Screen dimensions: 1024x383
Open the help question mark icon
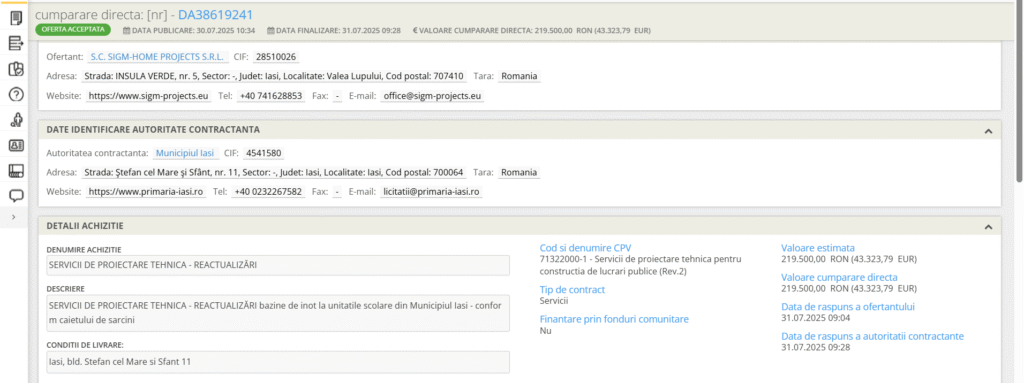coord(16,94)
